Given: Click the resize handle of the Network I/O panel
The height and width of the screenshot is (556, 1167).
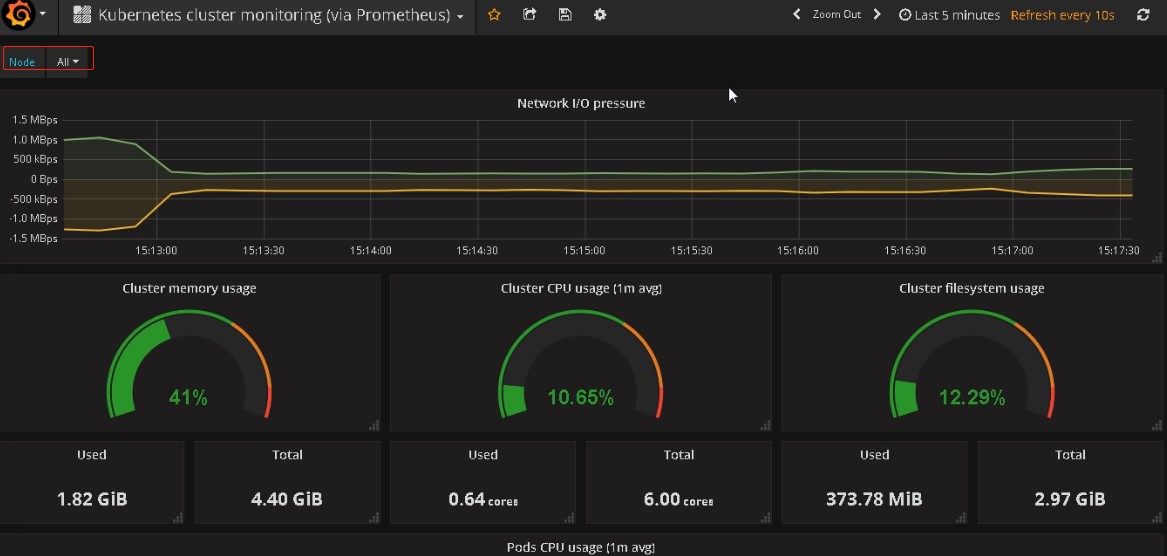Looking at the screenshot, I should 1157,258.
